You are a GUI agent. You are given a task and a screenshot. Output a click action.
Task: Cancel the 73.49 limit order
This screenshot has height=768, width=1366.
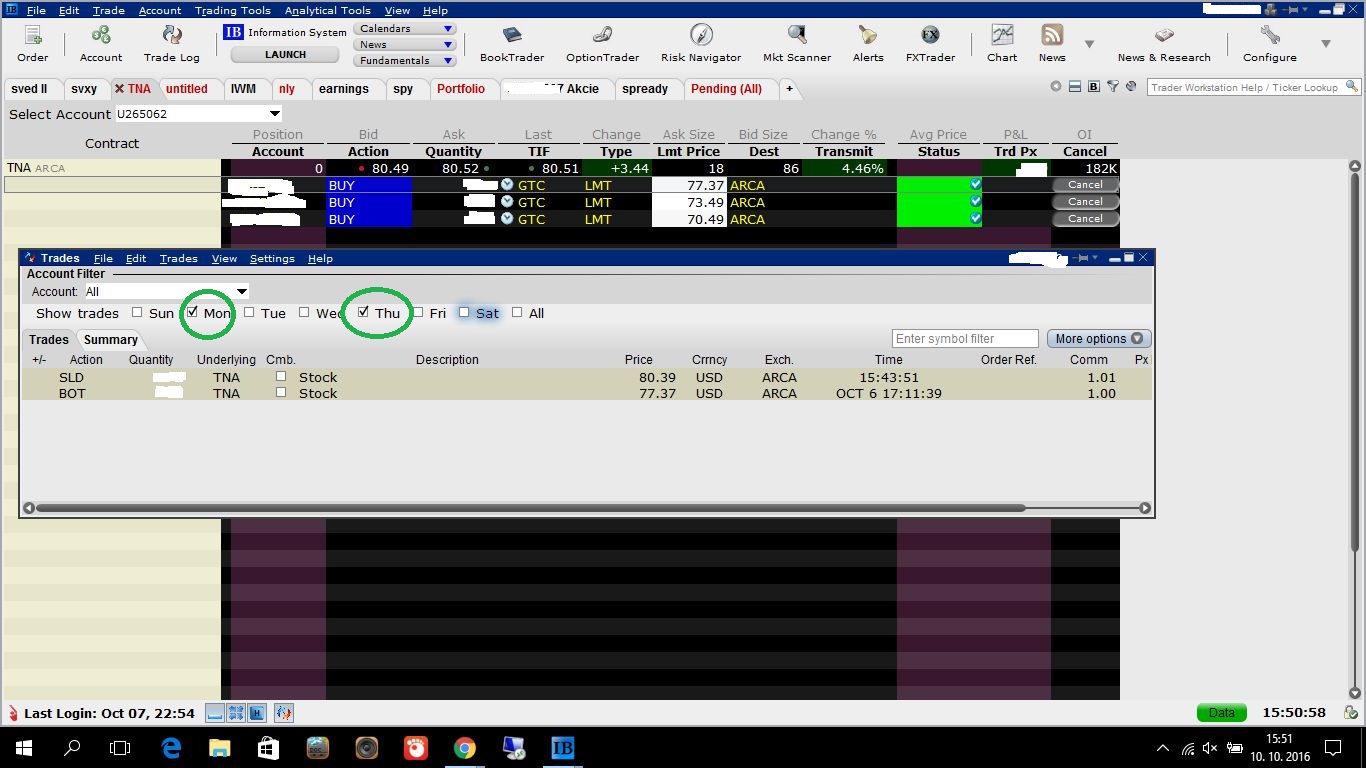[x=1085, y=201]
